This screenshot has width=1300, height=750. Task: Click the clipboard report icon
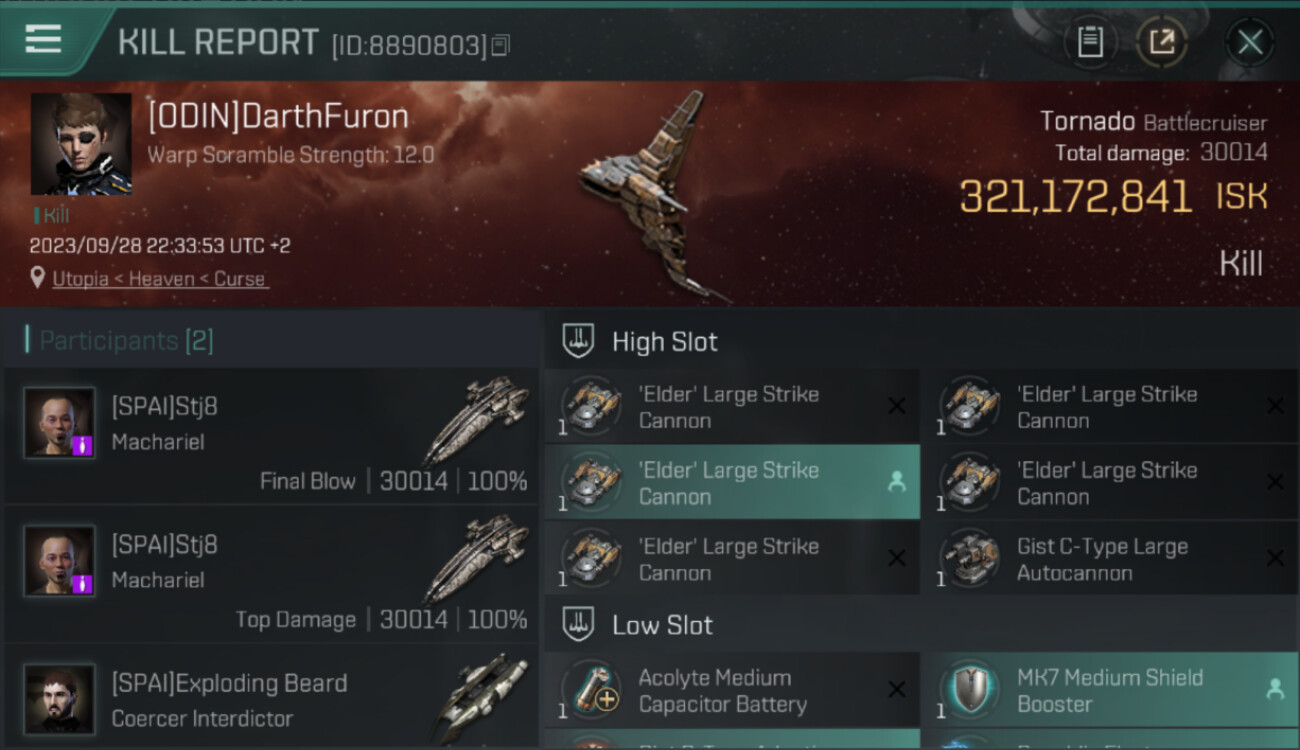1090,42
